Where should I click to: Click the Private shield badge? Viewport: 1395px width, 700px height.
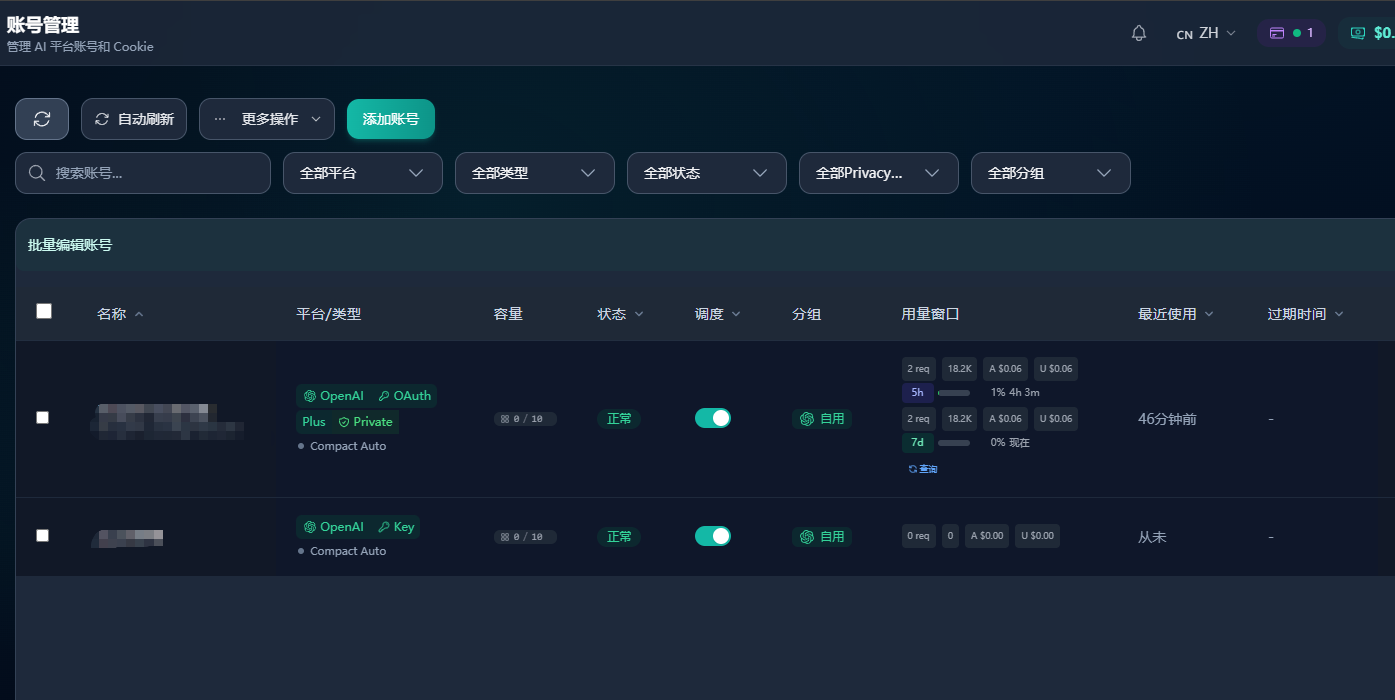point(365,422)
